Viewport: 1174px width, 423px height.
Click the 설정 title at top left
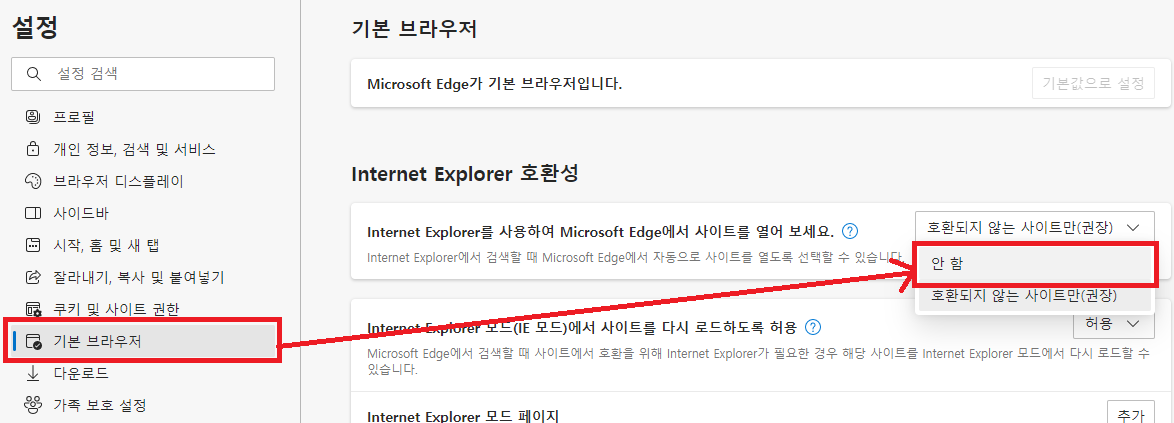pyautogui.click(x=35, y=28)
